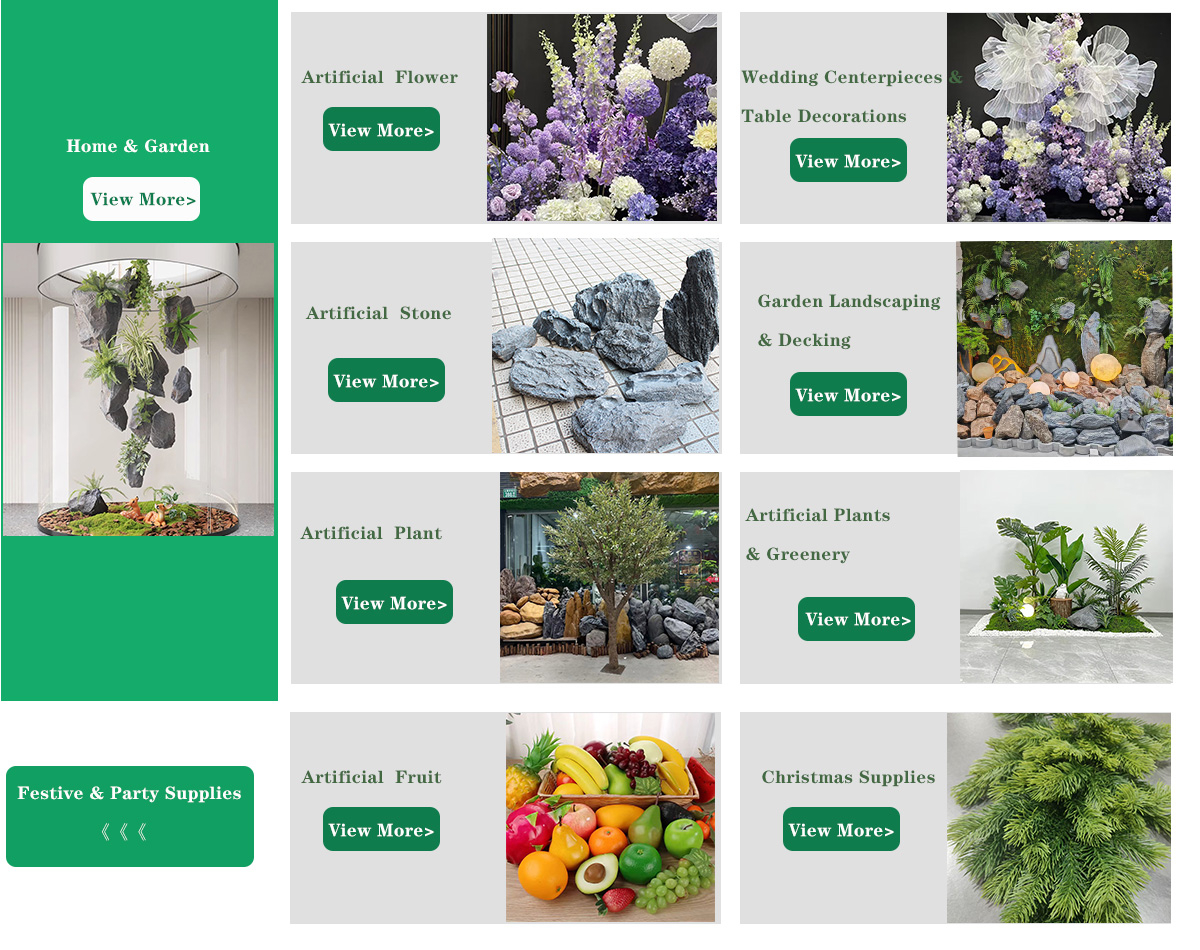Screen dimensions: 1200x950
Task: Open the hanging stones terrarium image
Action: [138, 389]
